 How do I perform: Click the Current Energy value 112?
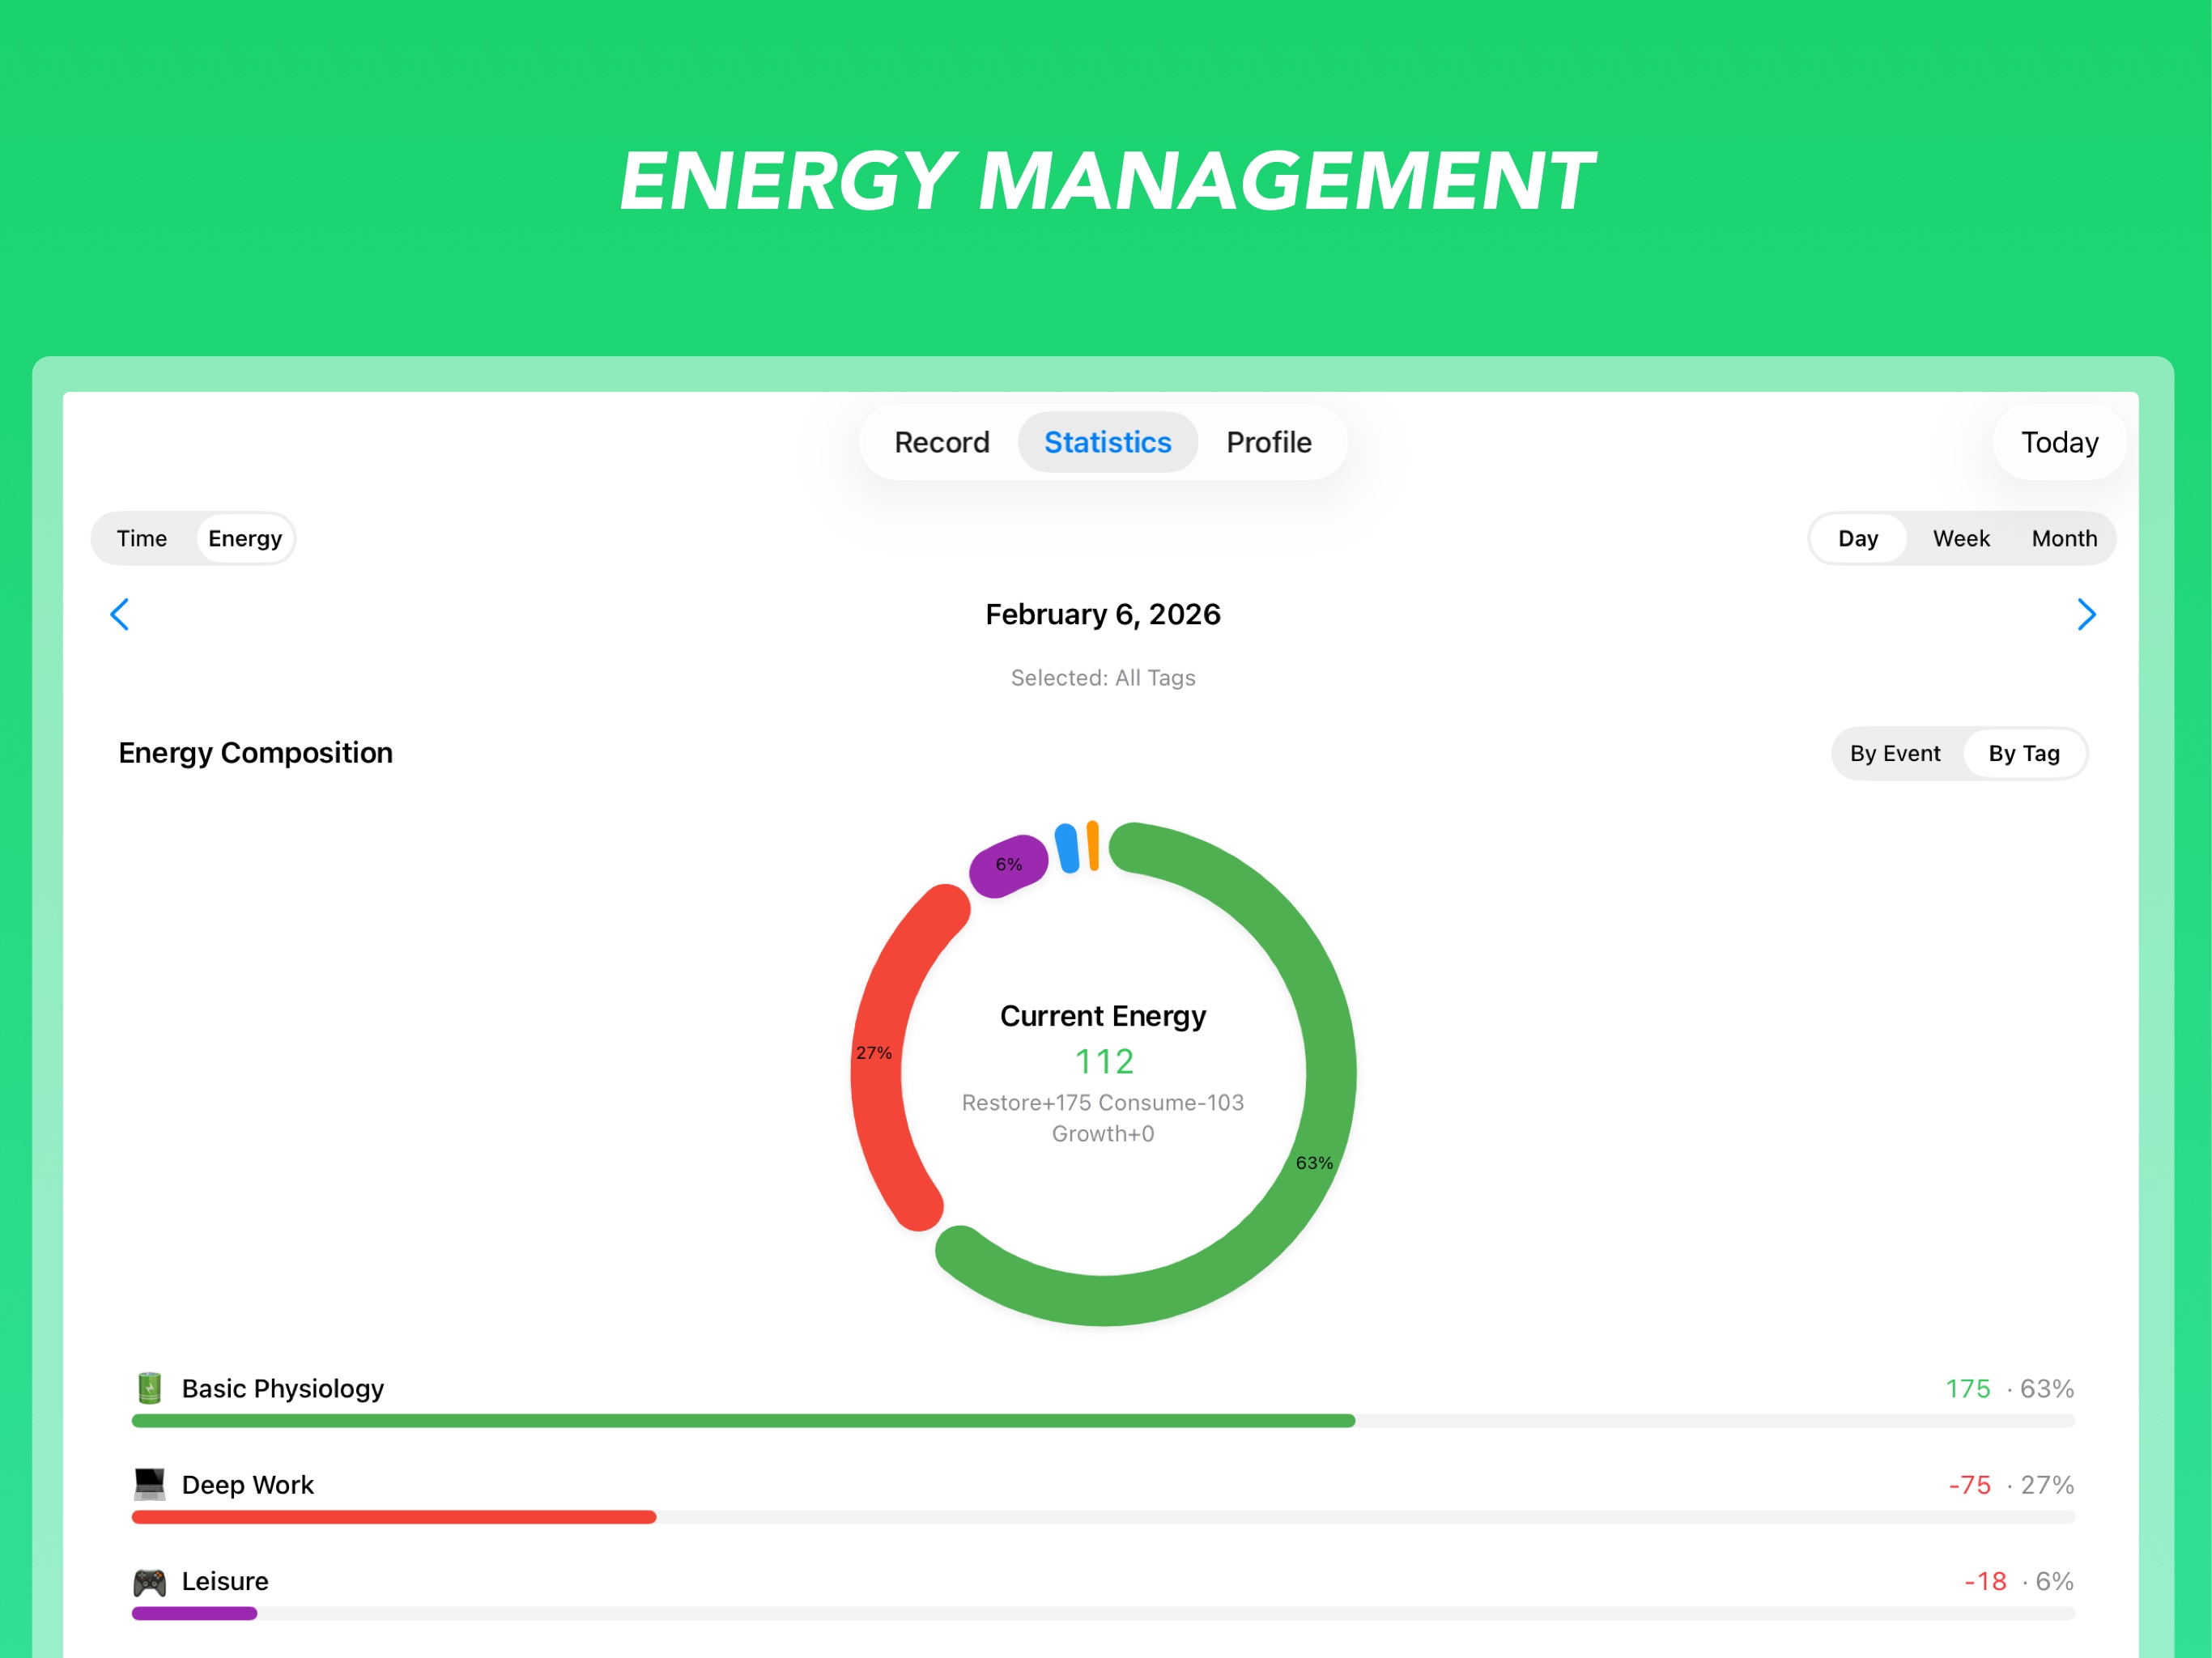tap(1104, 1061)
